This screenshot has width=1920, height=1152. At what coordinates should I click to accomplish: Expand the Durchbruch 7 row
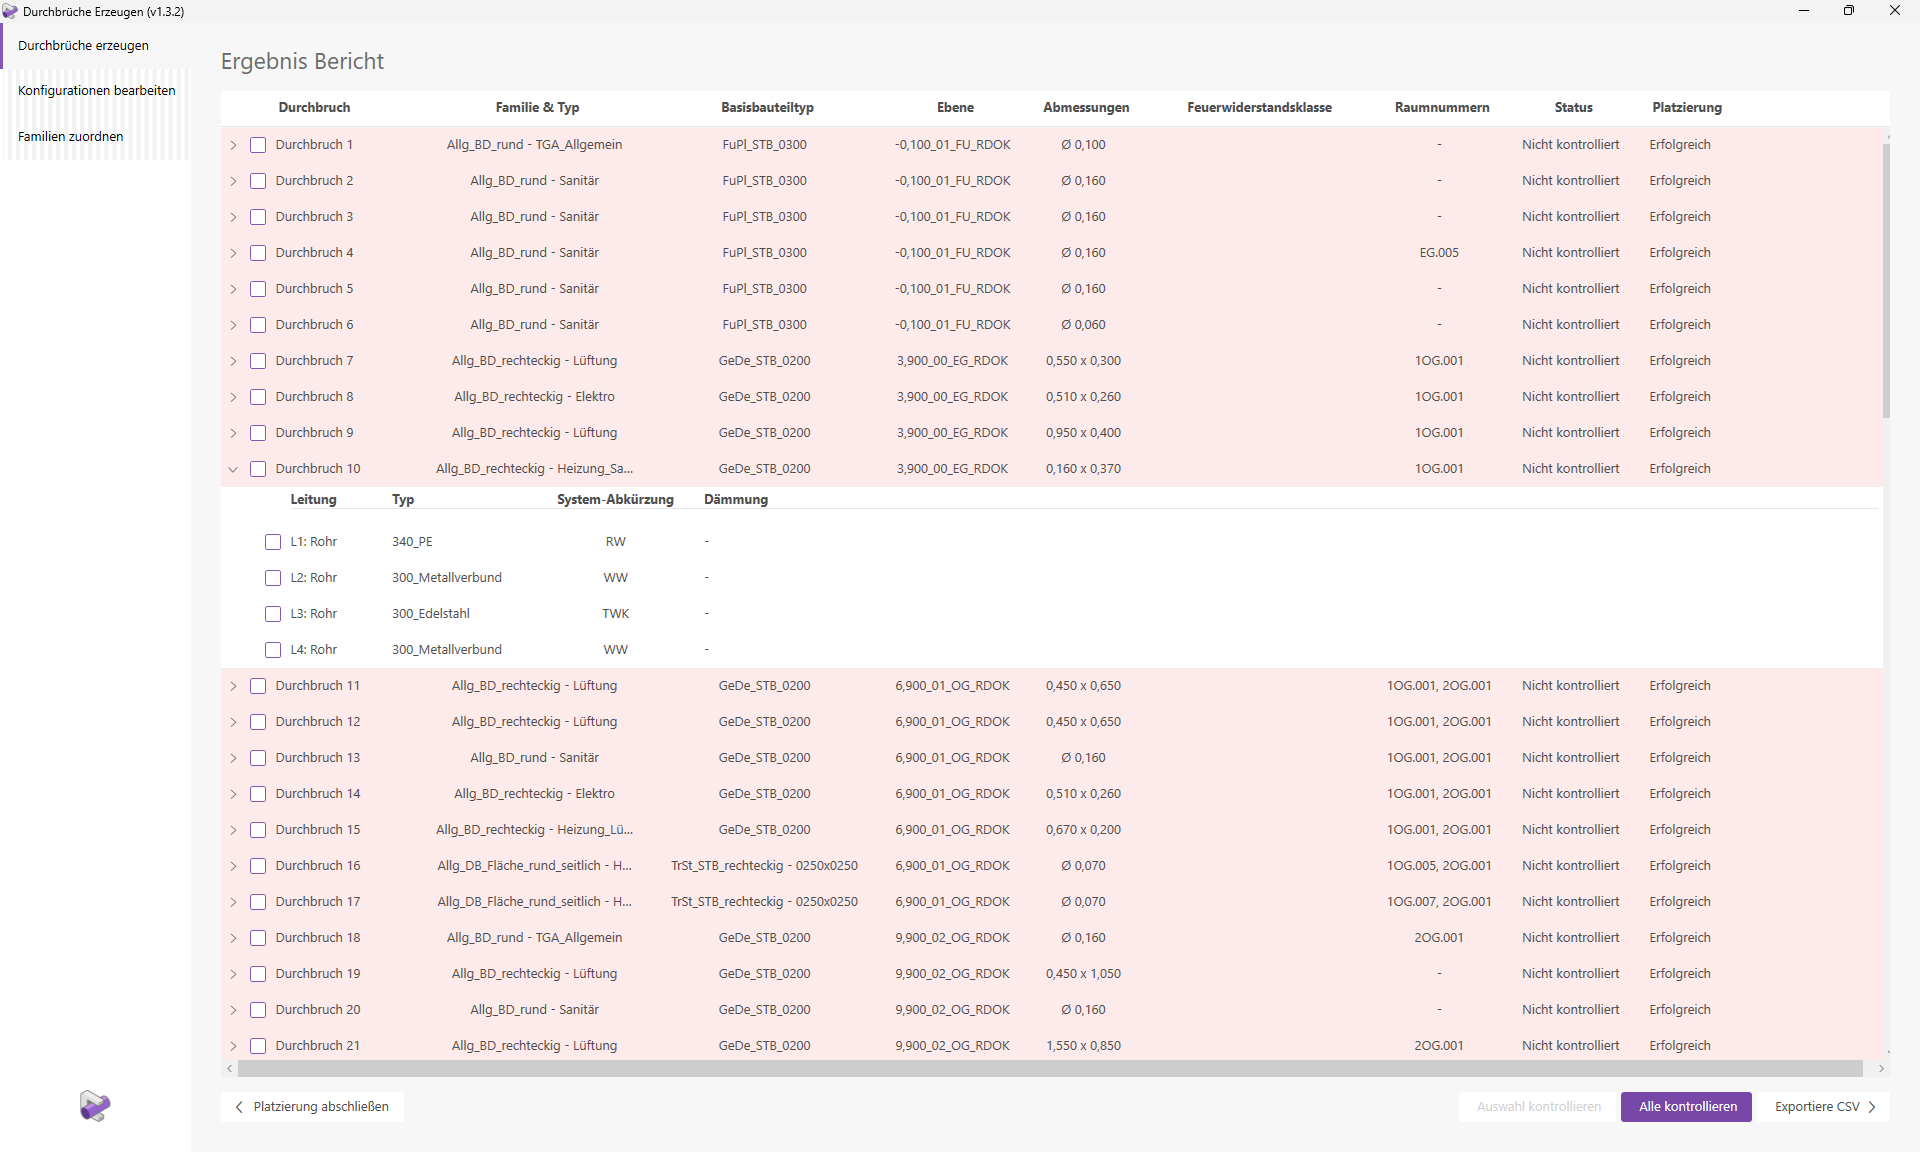[233, 361]
